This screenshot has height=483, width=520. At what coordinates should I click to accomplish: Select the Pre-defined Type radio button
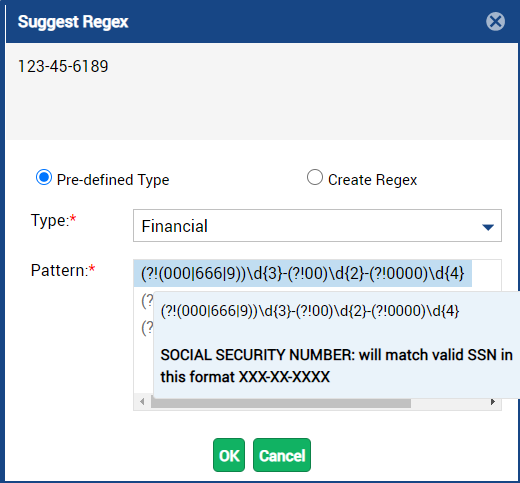(44, 177)
